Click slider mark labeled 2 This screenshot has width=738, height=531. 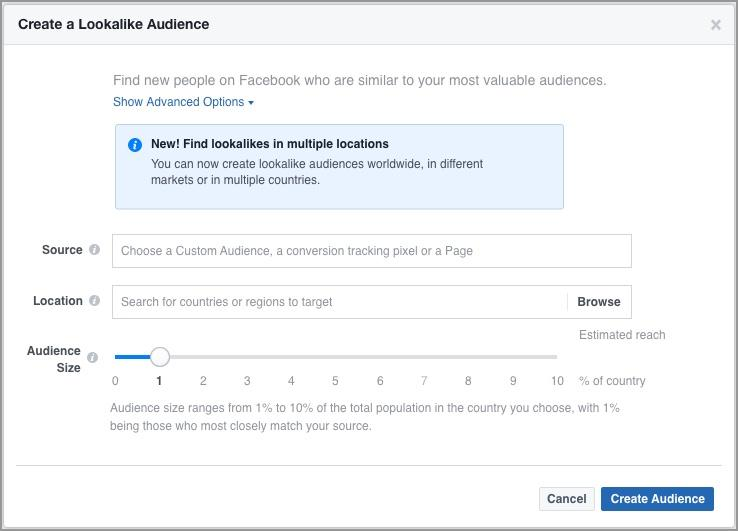pyautogui.click(x=203, y=380)
